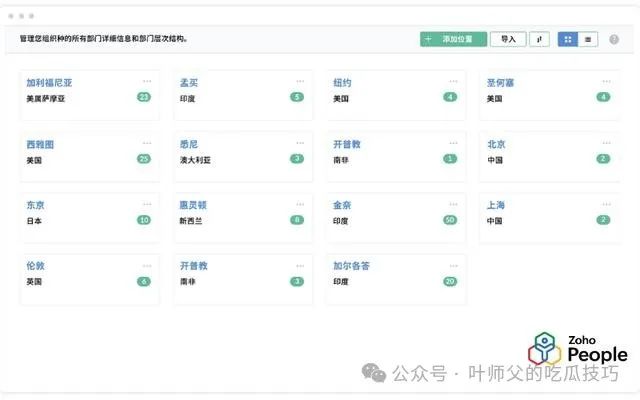Switch to grid view layout
640x400 pixels.
point(568,39)
